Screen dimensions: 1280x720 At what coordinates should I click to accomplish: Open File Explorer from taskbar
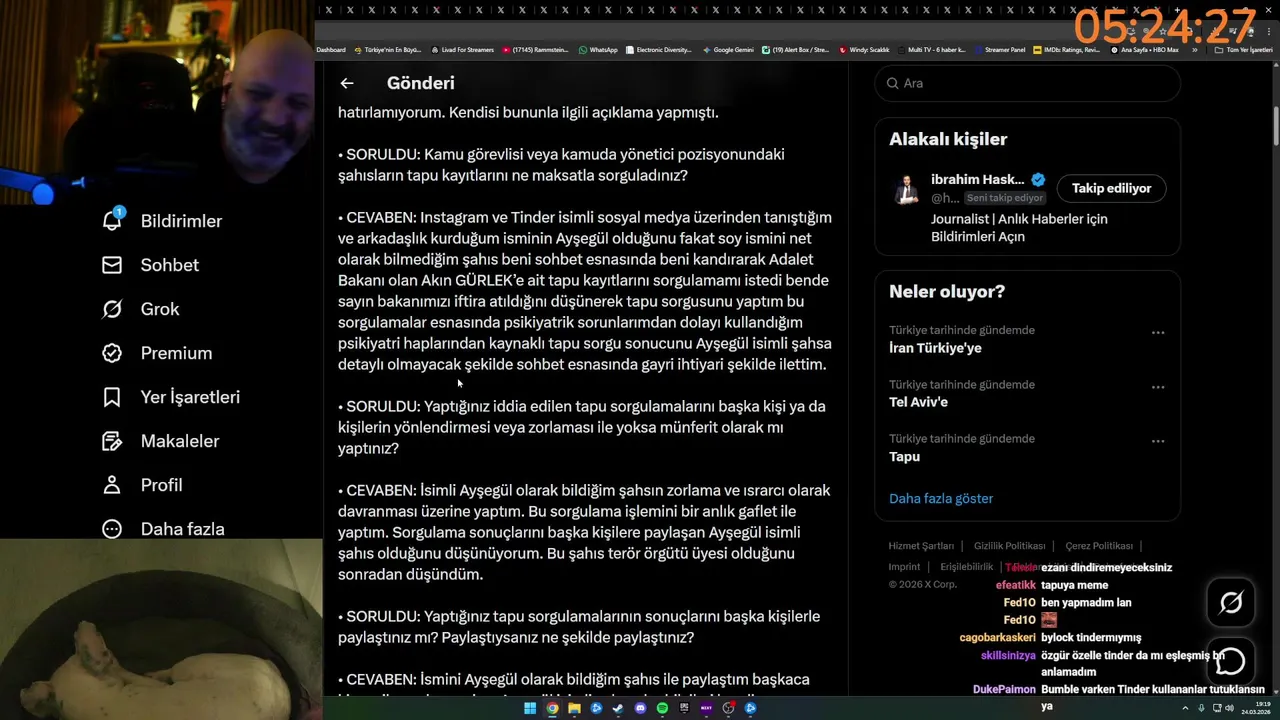(574, 708)
